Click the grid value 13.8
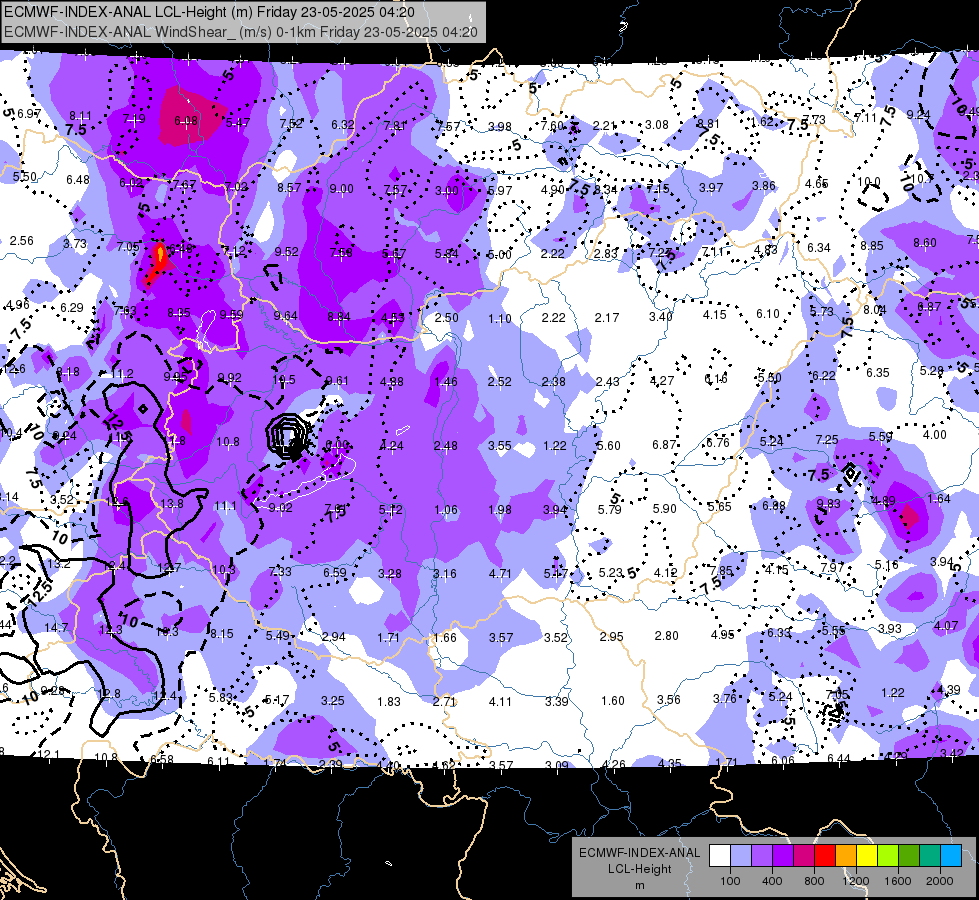This screenshot has width=979, height=900. tap(172, 503)
